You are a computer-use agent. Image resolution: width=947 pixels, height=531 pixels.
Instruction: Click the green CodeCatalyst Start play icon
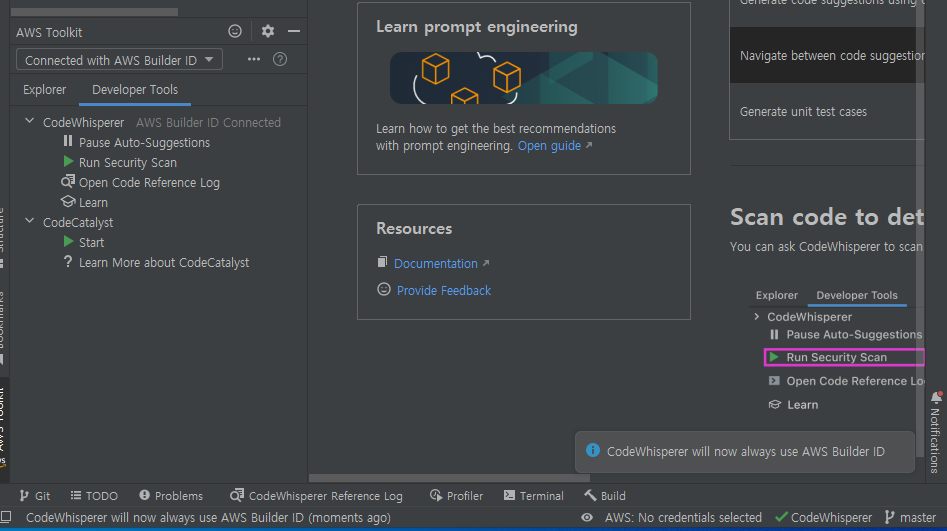68,242
